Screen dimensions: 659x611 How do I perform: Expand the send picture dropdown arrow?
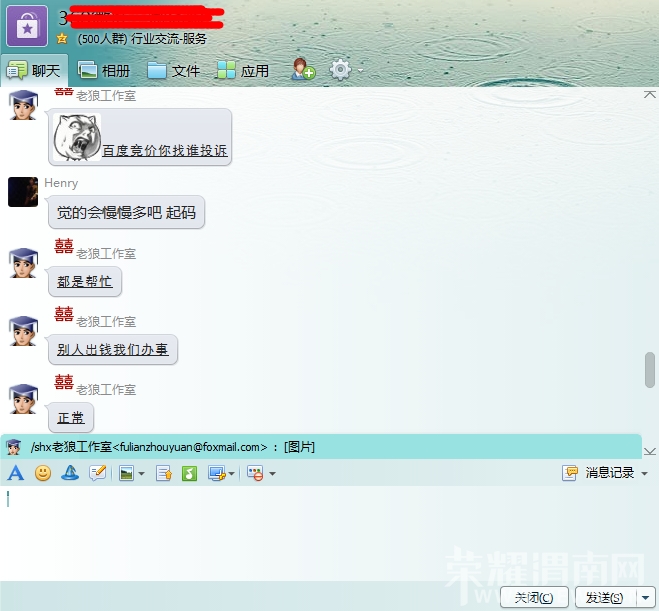[142, 474]
